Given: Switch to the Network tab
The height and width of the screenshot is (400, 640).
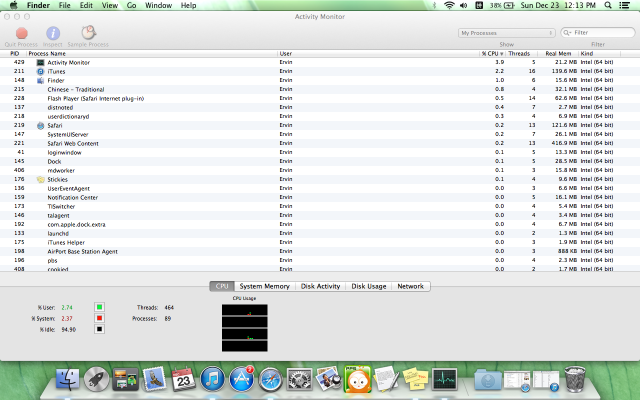Looking at the screenshot, I should (x=411, y=286).
